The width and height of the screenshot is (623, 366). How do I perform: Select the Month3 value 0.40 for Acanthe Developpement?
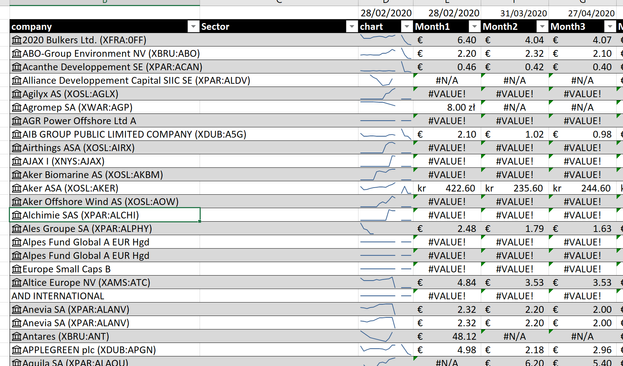point(582,67)
